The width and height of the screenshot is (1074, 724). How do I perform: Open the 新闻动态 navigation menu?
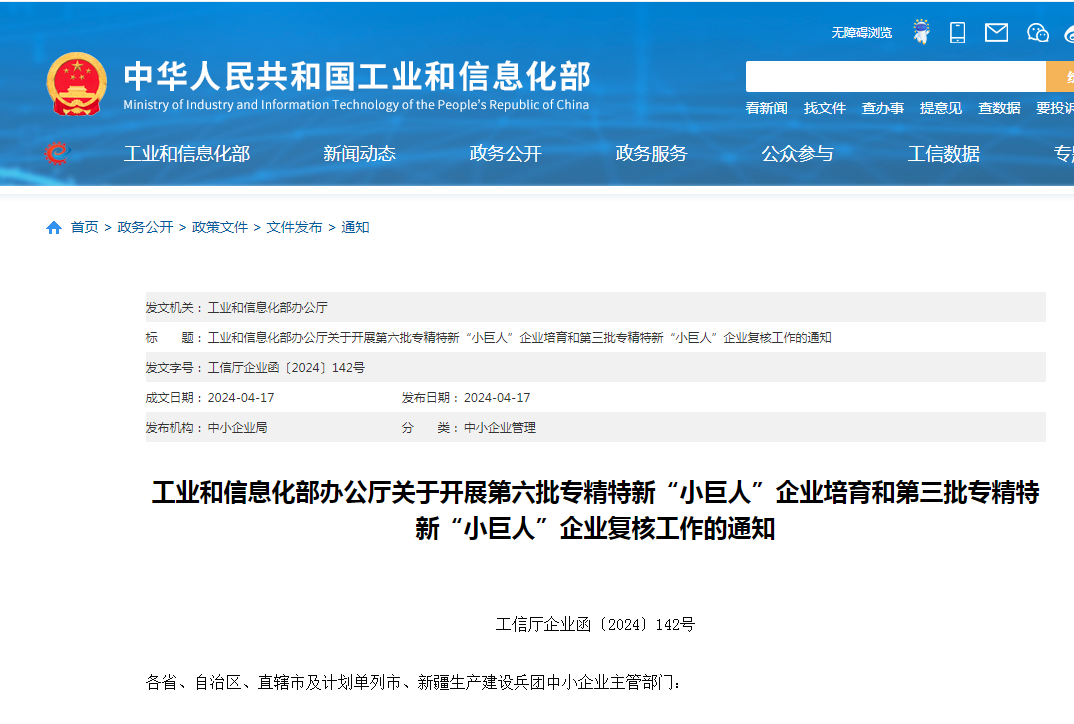pos(359,154)
